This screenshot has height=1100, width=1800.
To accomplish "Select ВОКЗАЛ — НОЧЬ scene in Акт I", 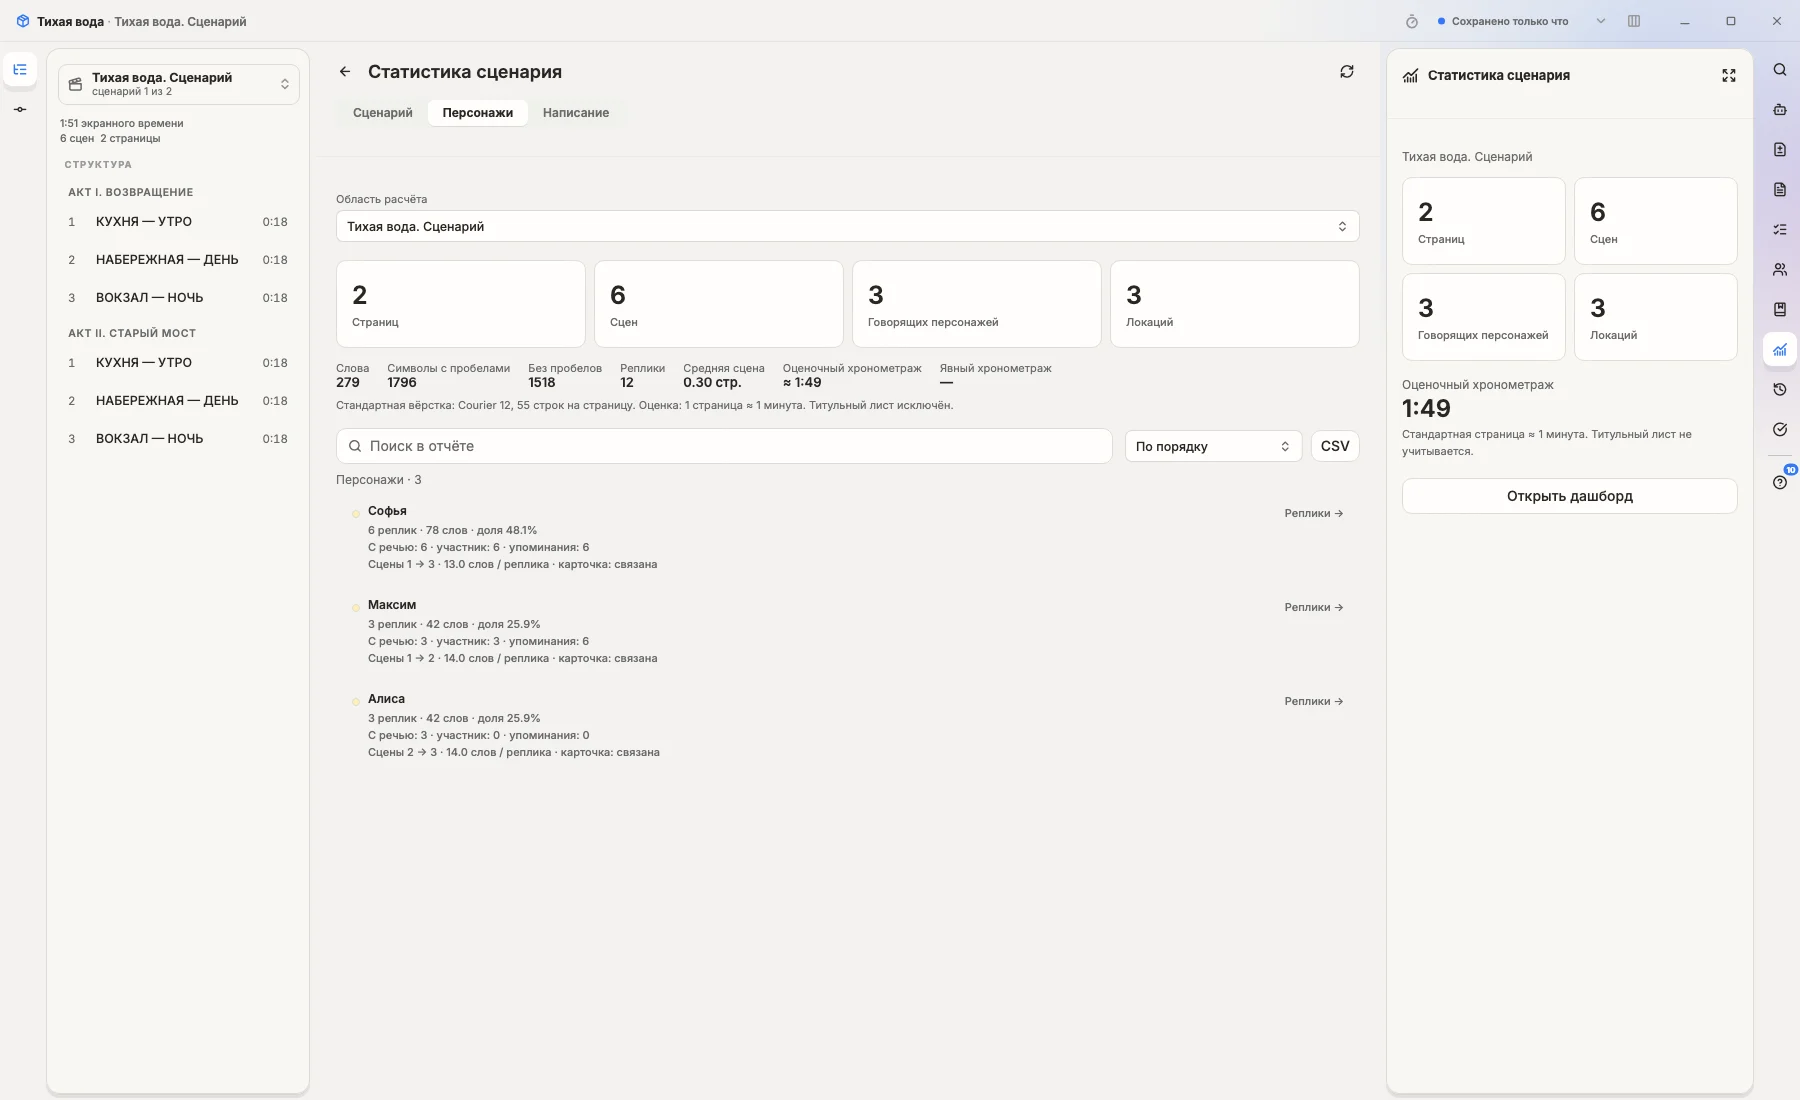I will click(177, 298).
